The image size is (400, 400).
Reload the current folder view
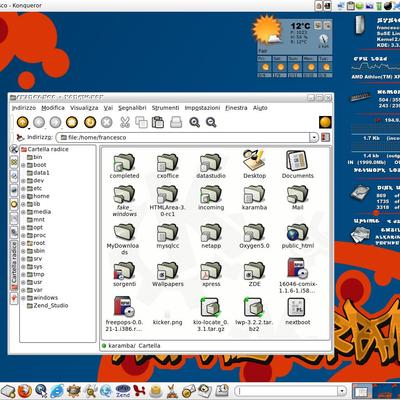(90, 123)
